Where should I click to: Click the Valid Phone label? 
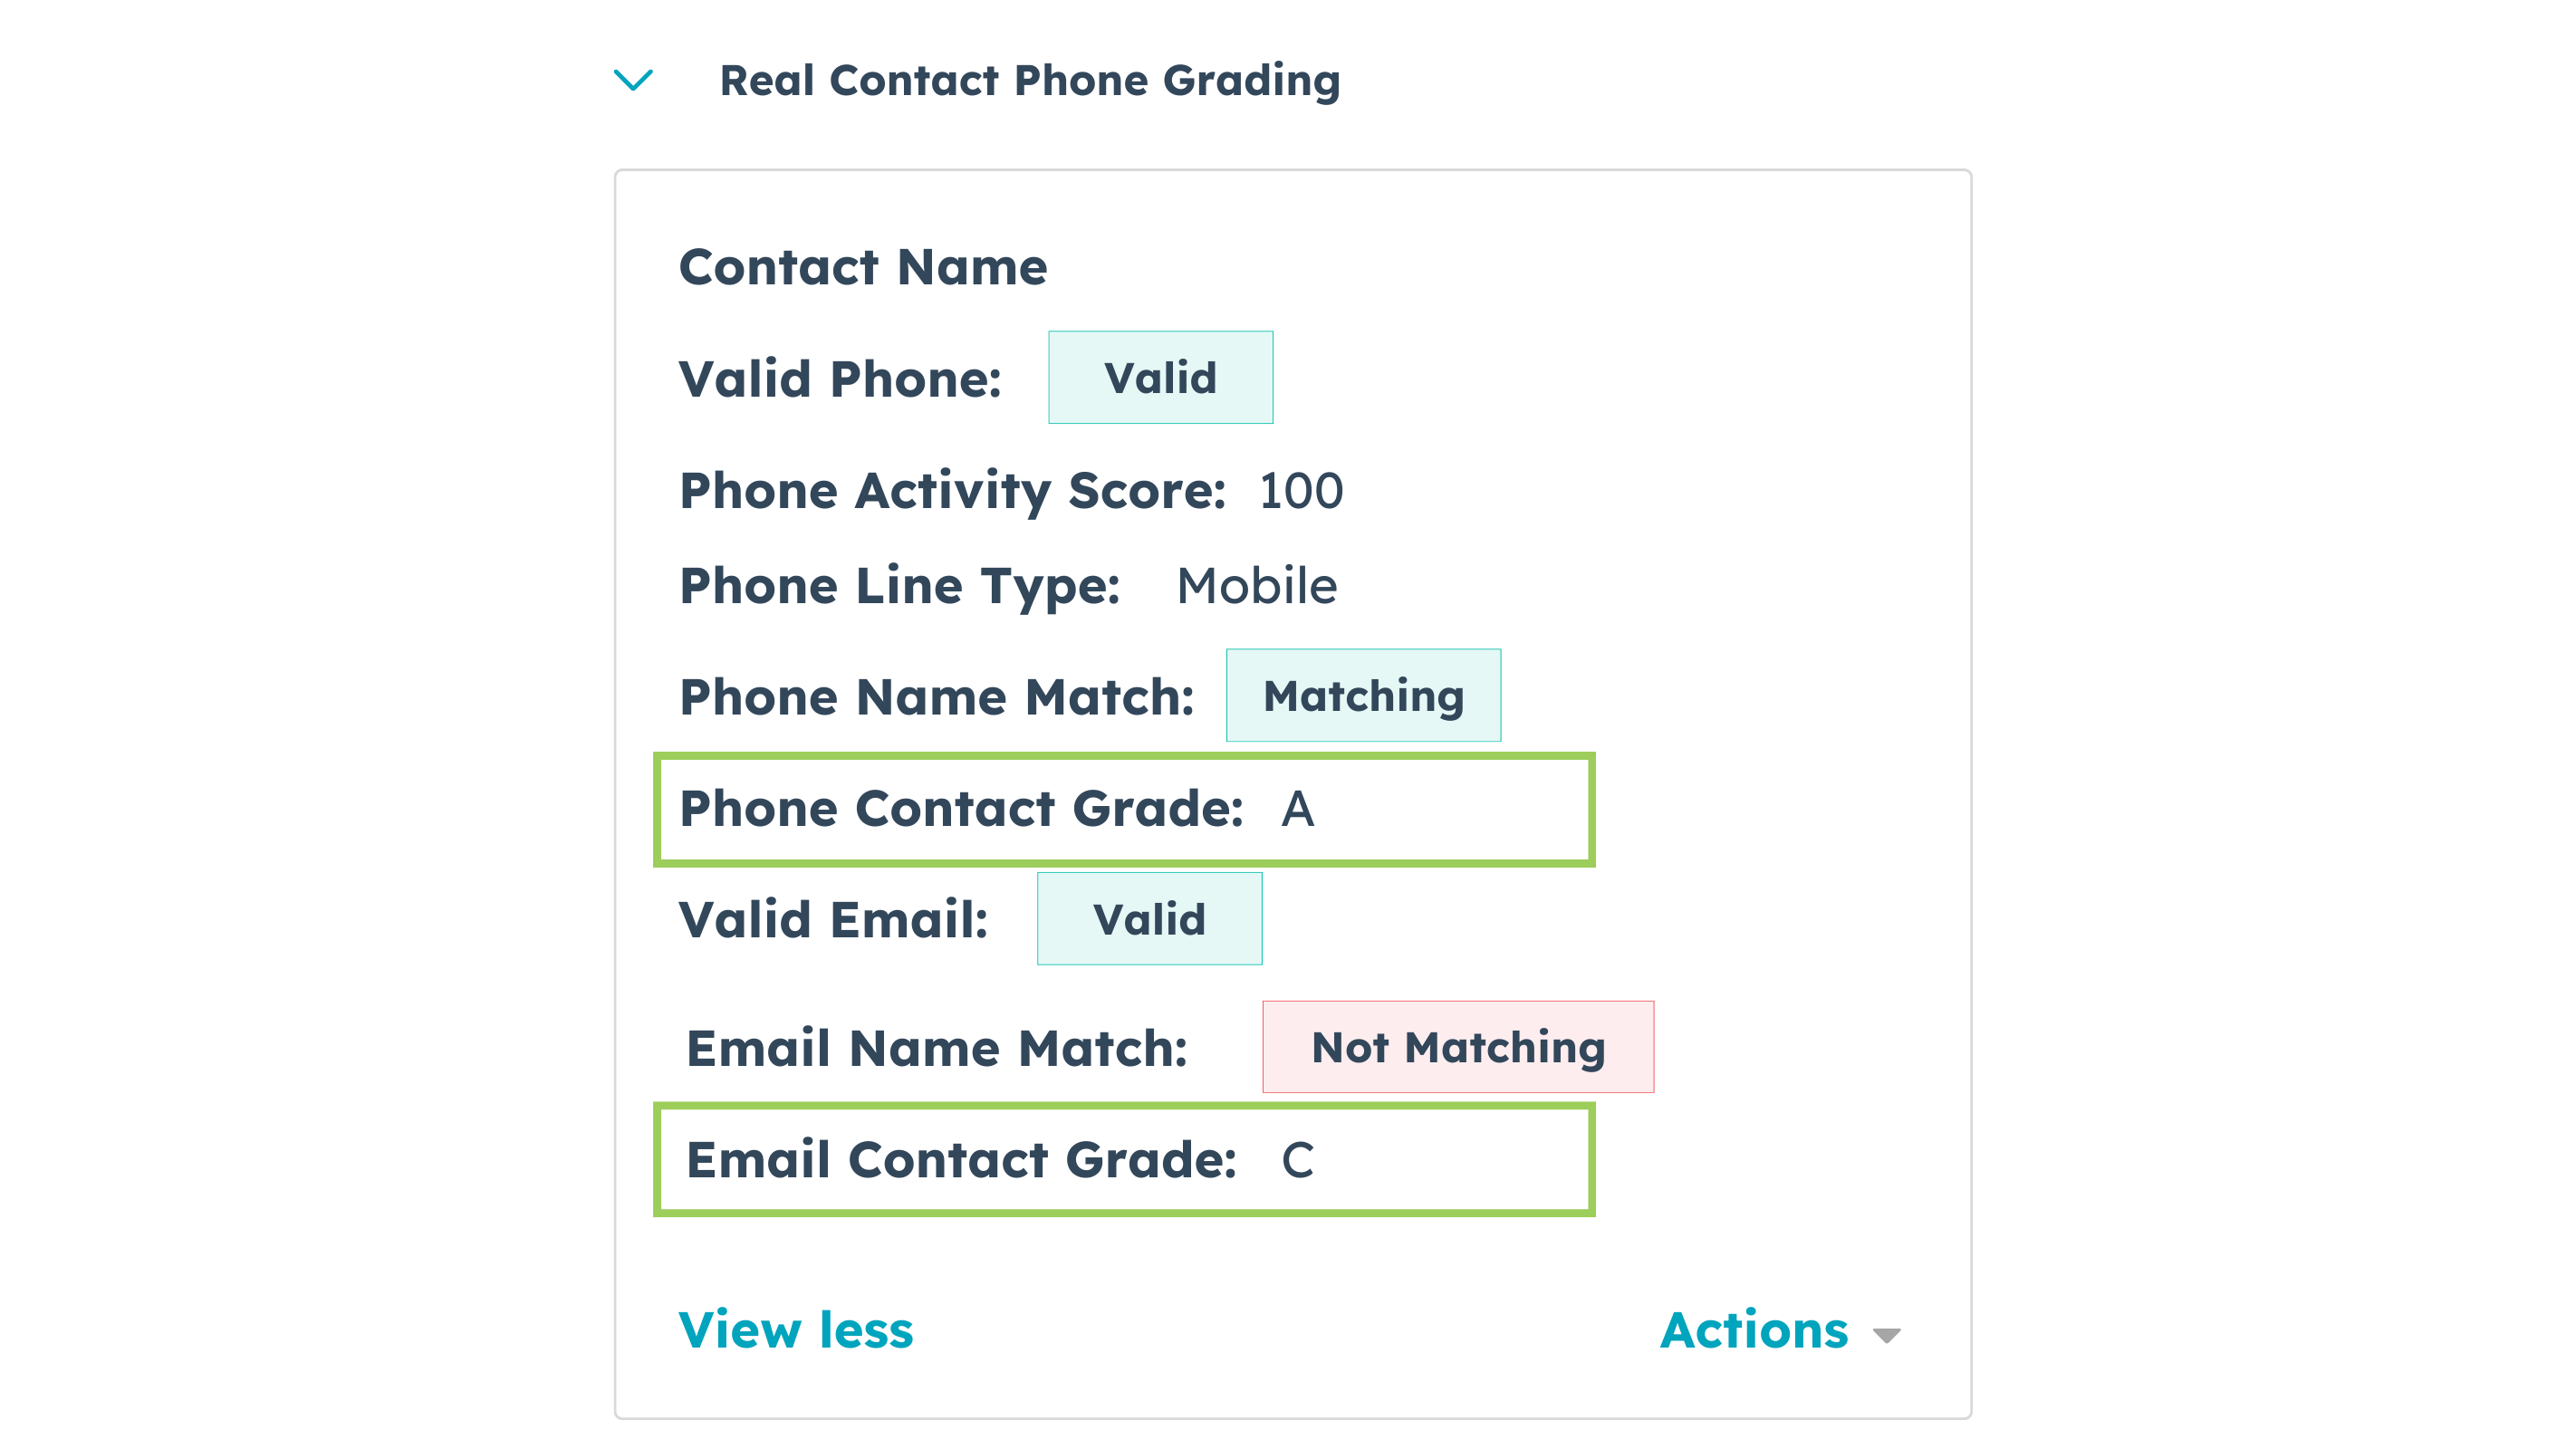(840, 378)
